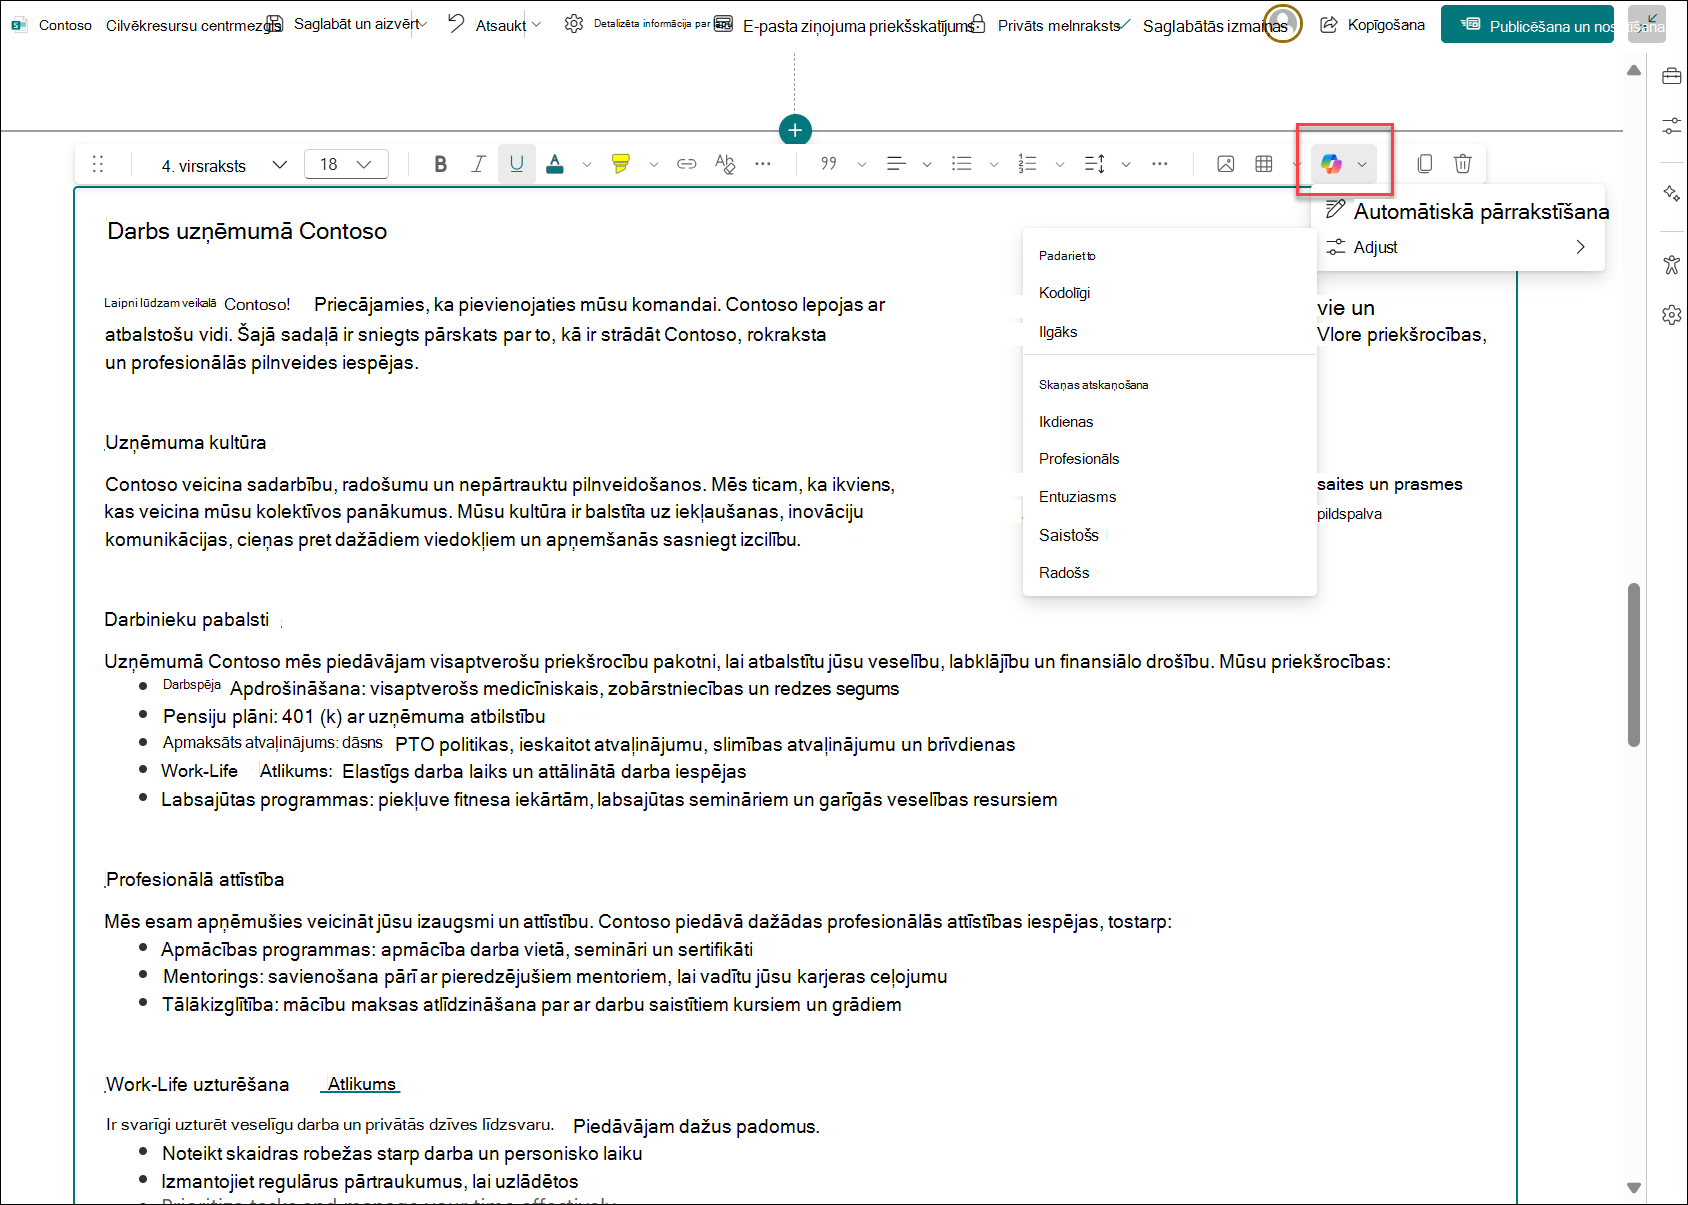This screenshot has width=1688, height=1205.
Task: Open E-pasta ziņojuma priekšskatījums
Action: tap(846, 25)
